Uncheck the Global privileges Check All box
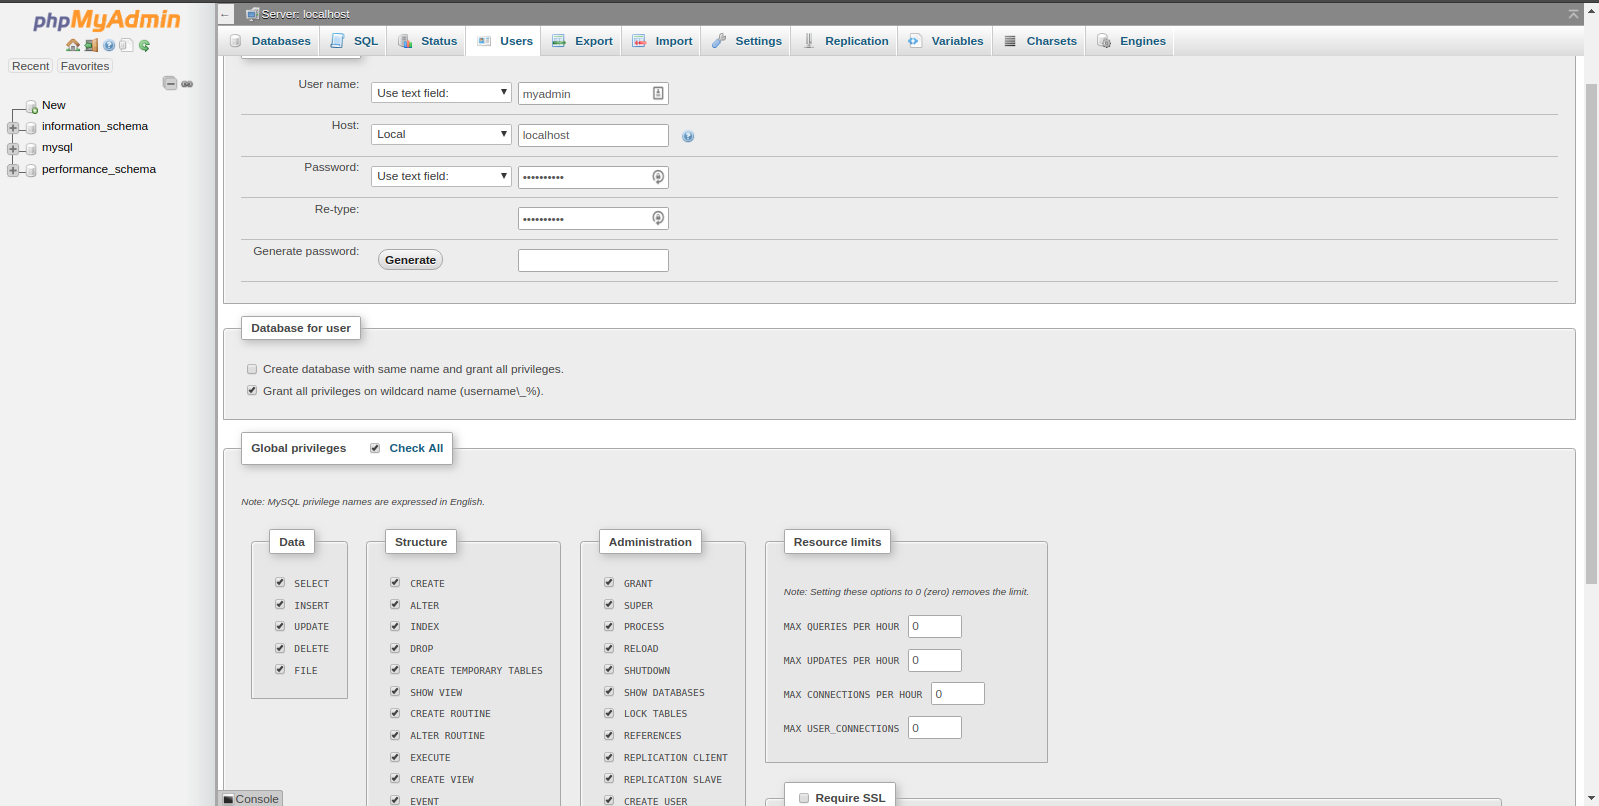1599x806 pixels. coord(375,448)
